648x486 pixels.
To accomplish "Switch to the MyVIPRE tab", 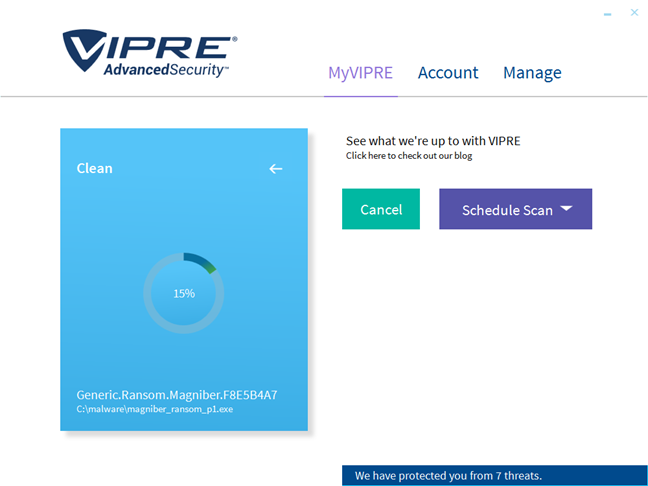I will point(360,73).
